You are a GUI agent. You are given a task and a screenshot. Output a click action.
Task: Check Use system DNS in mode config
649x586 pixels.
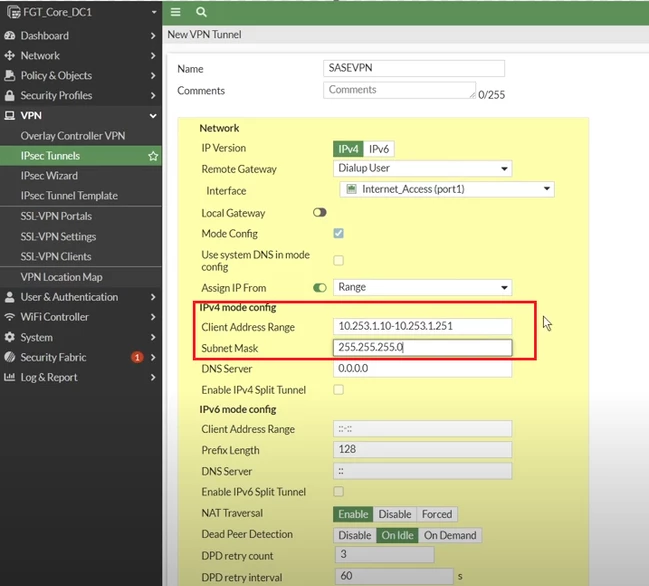pos(339,260)
